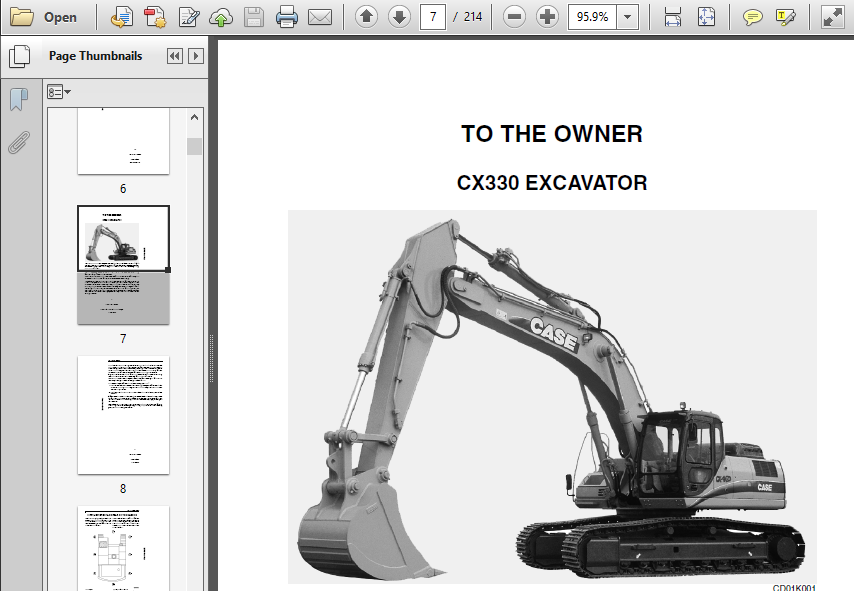854x591 pixels.
Task: Click the 'TO THE OWNER' heading
Action: coord(552,134)
